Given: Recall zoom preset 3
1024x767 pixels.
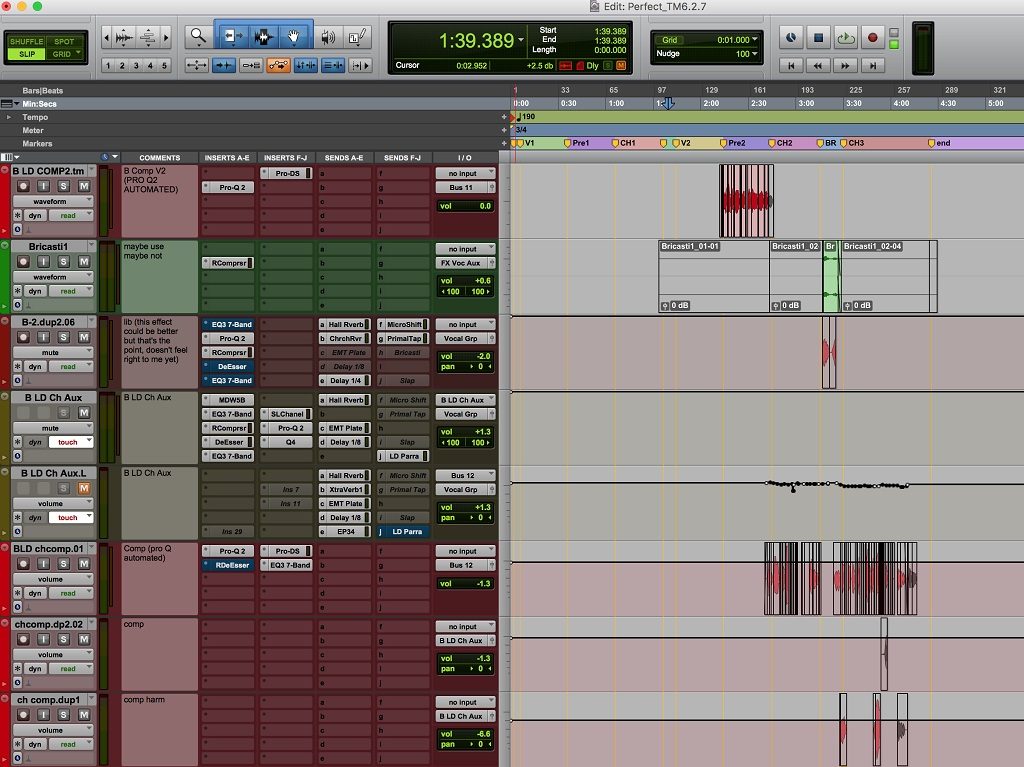Looking at the screenshot, I should [x=136, y=65].
